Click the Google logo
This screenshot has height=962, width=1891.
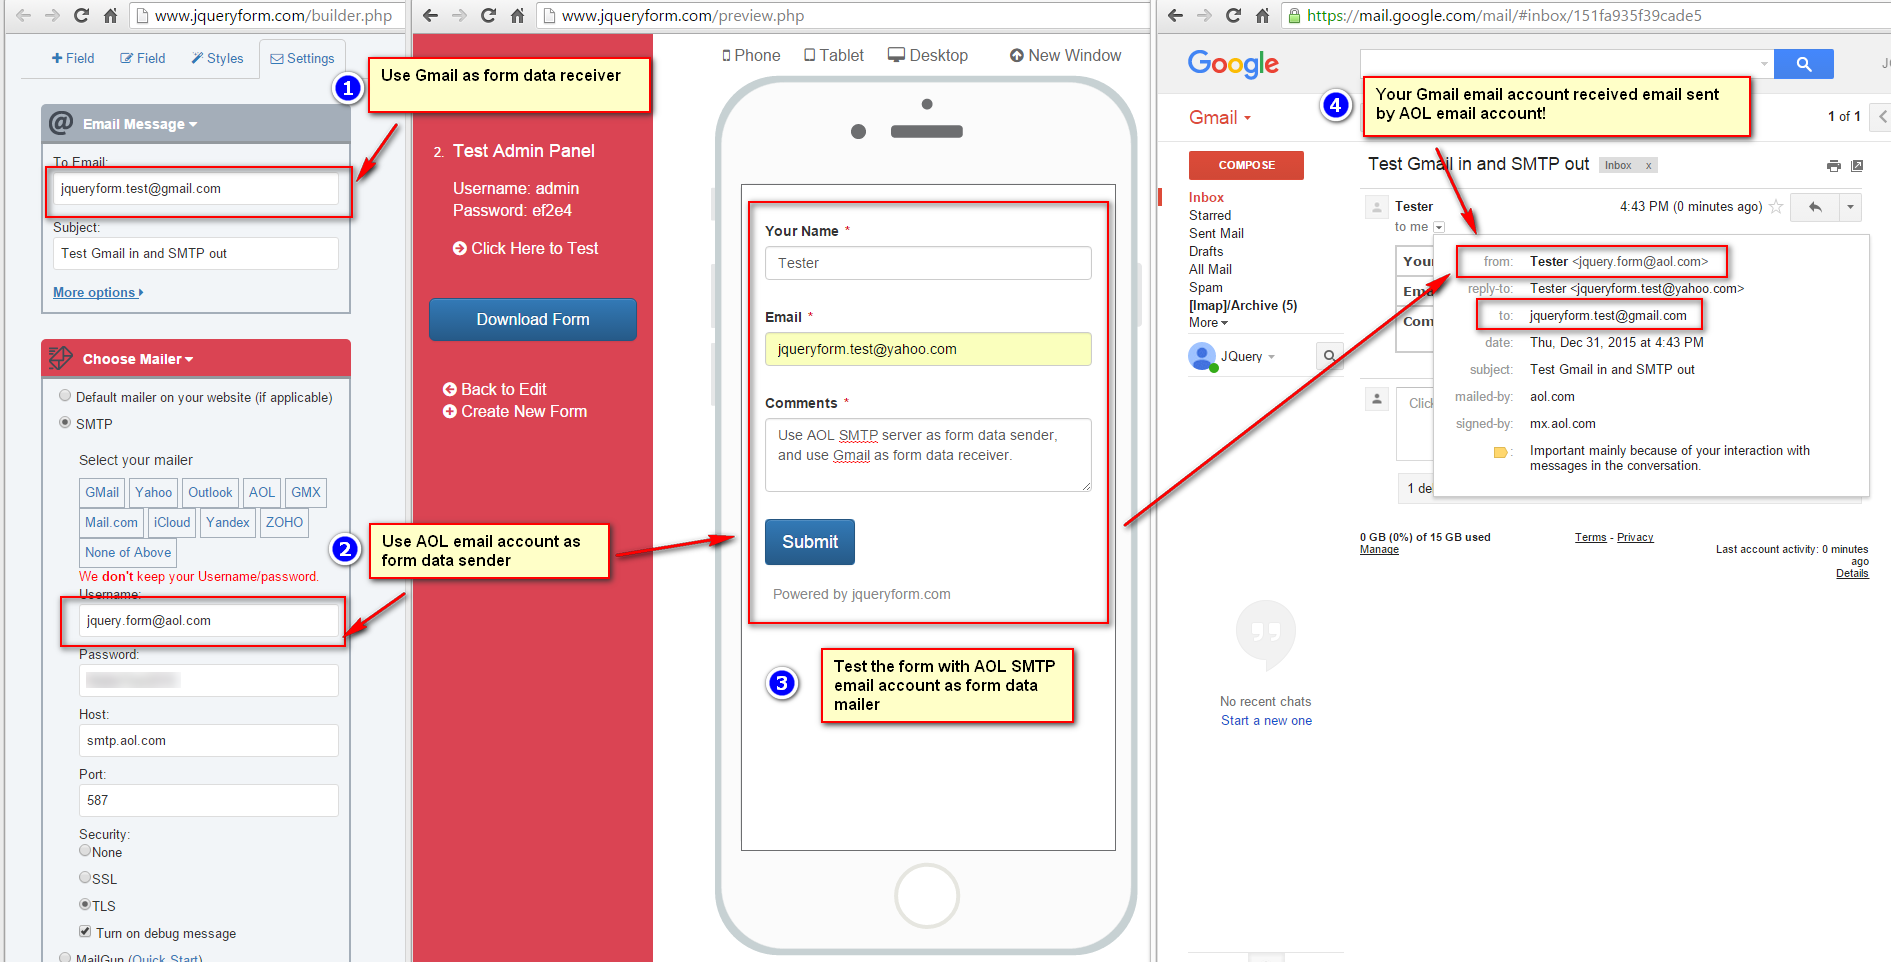pos(1233,64)
